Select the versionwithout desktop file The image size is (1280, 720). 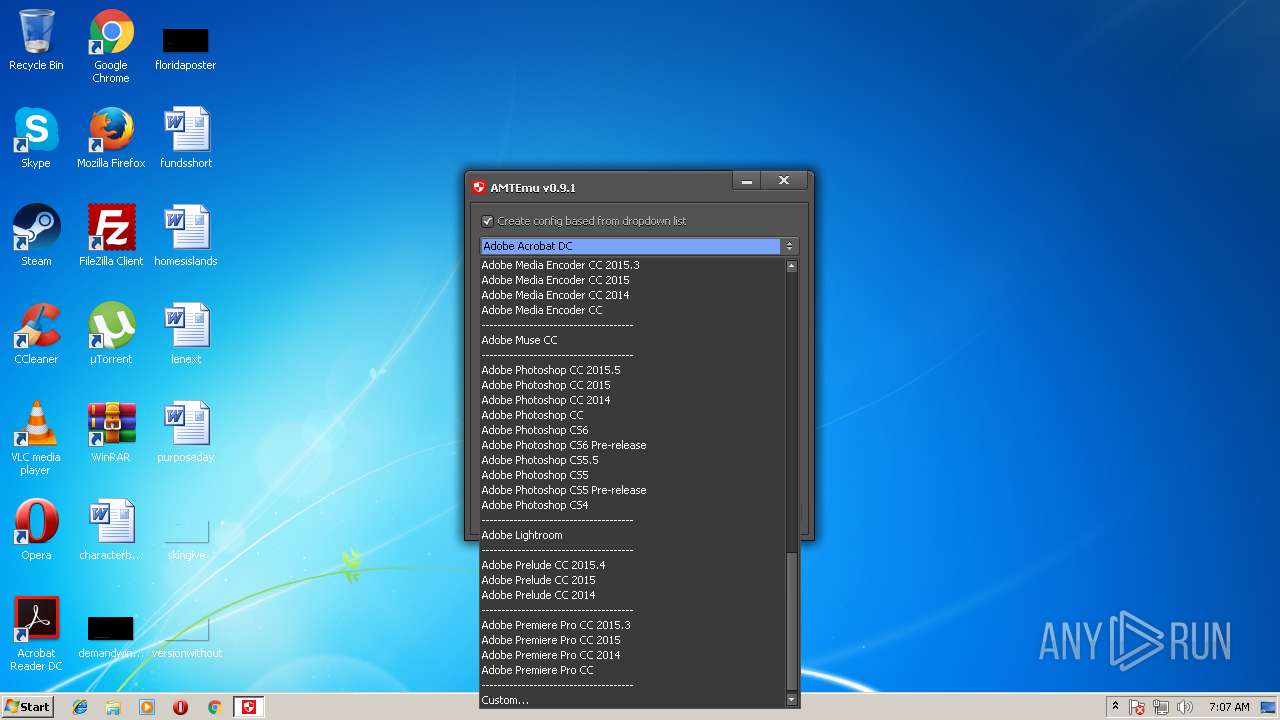click(186, 636)
